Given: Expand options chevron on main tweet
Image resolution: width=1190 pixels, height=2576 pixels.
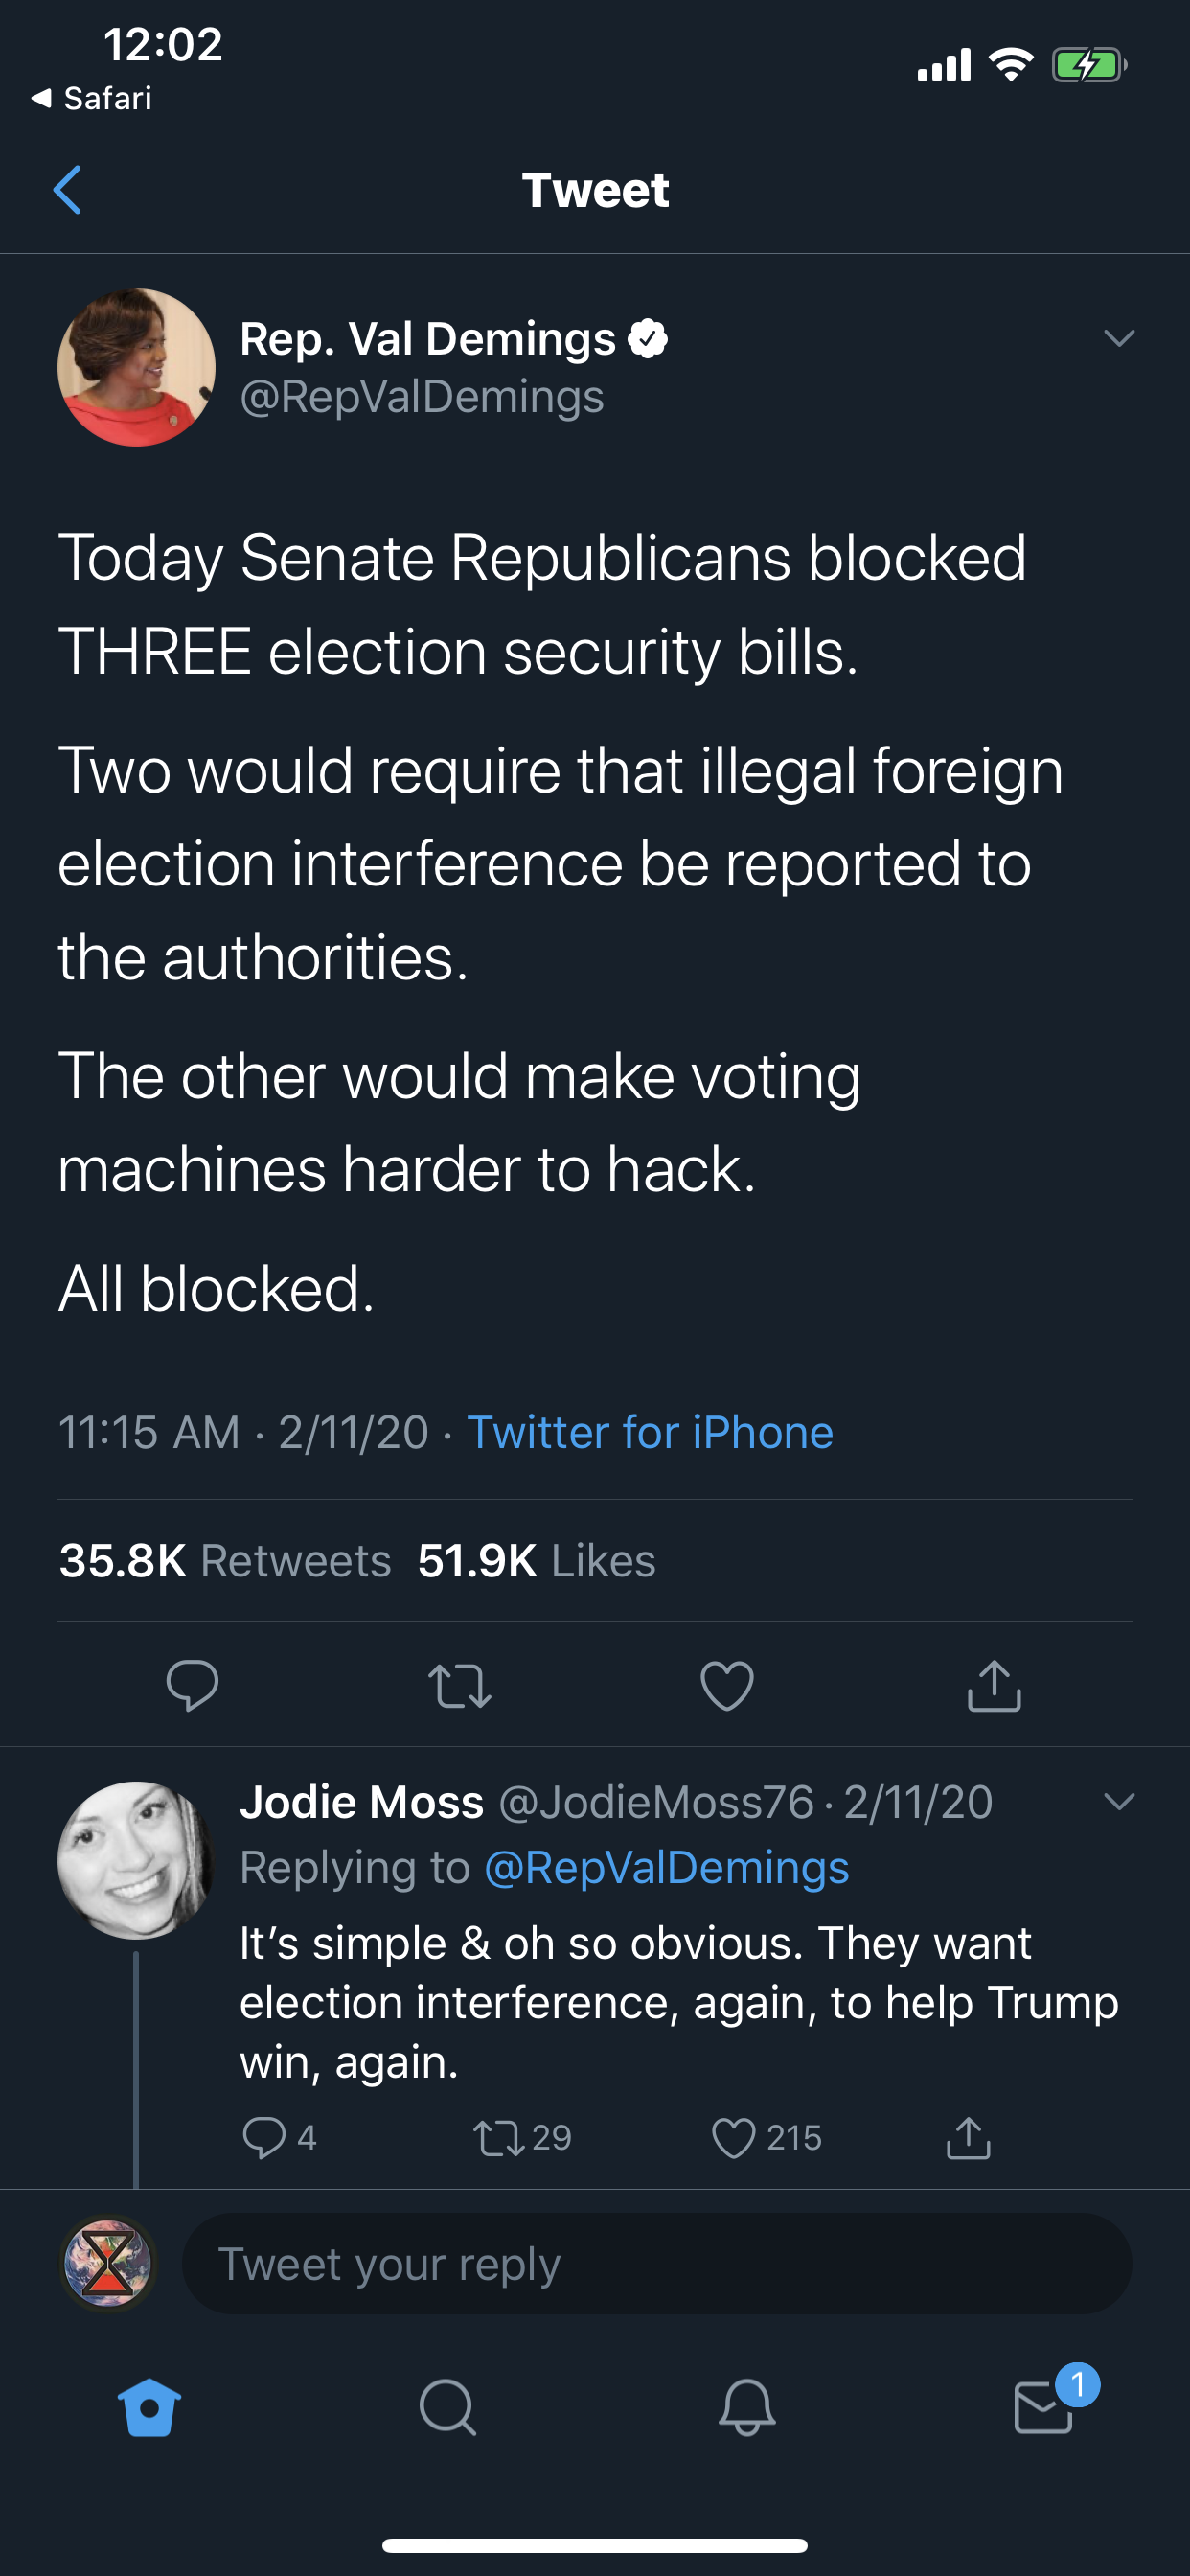Looking at the screenshot, I should tap(1119, 338).
